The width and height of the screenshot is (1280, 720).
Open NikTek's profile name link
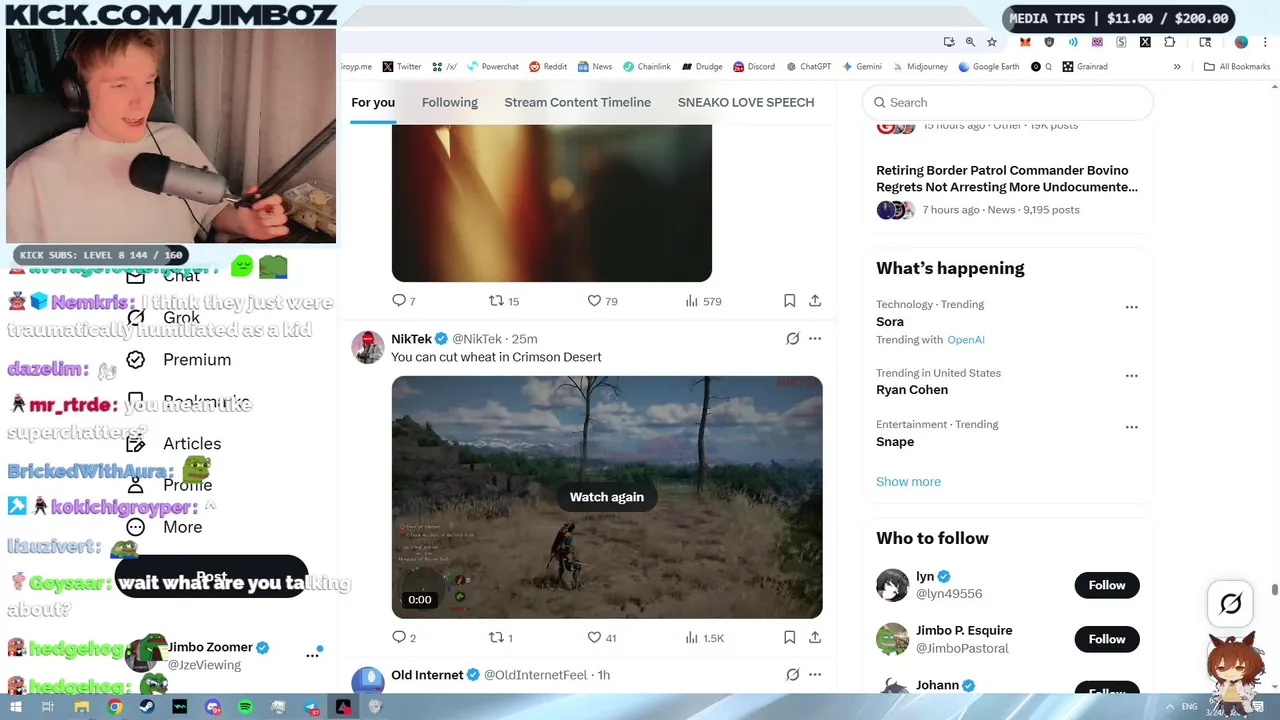[x=412, y=339]
